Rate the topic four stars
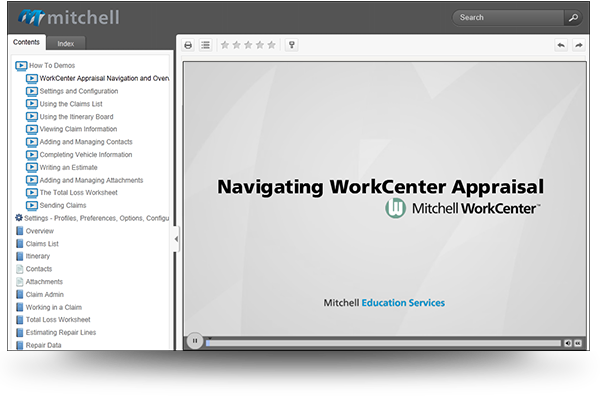600x396 pixels. [260, 45]
